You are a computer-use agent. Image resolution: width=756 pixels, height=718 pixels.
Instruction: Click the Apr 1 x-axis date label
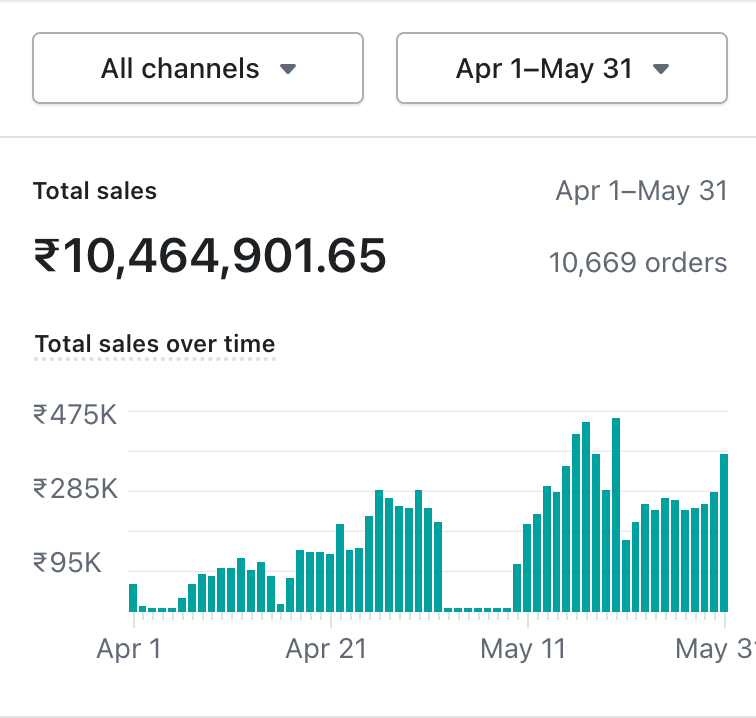point(128,649)
